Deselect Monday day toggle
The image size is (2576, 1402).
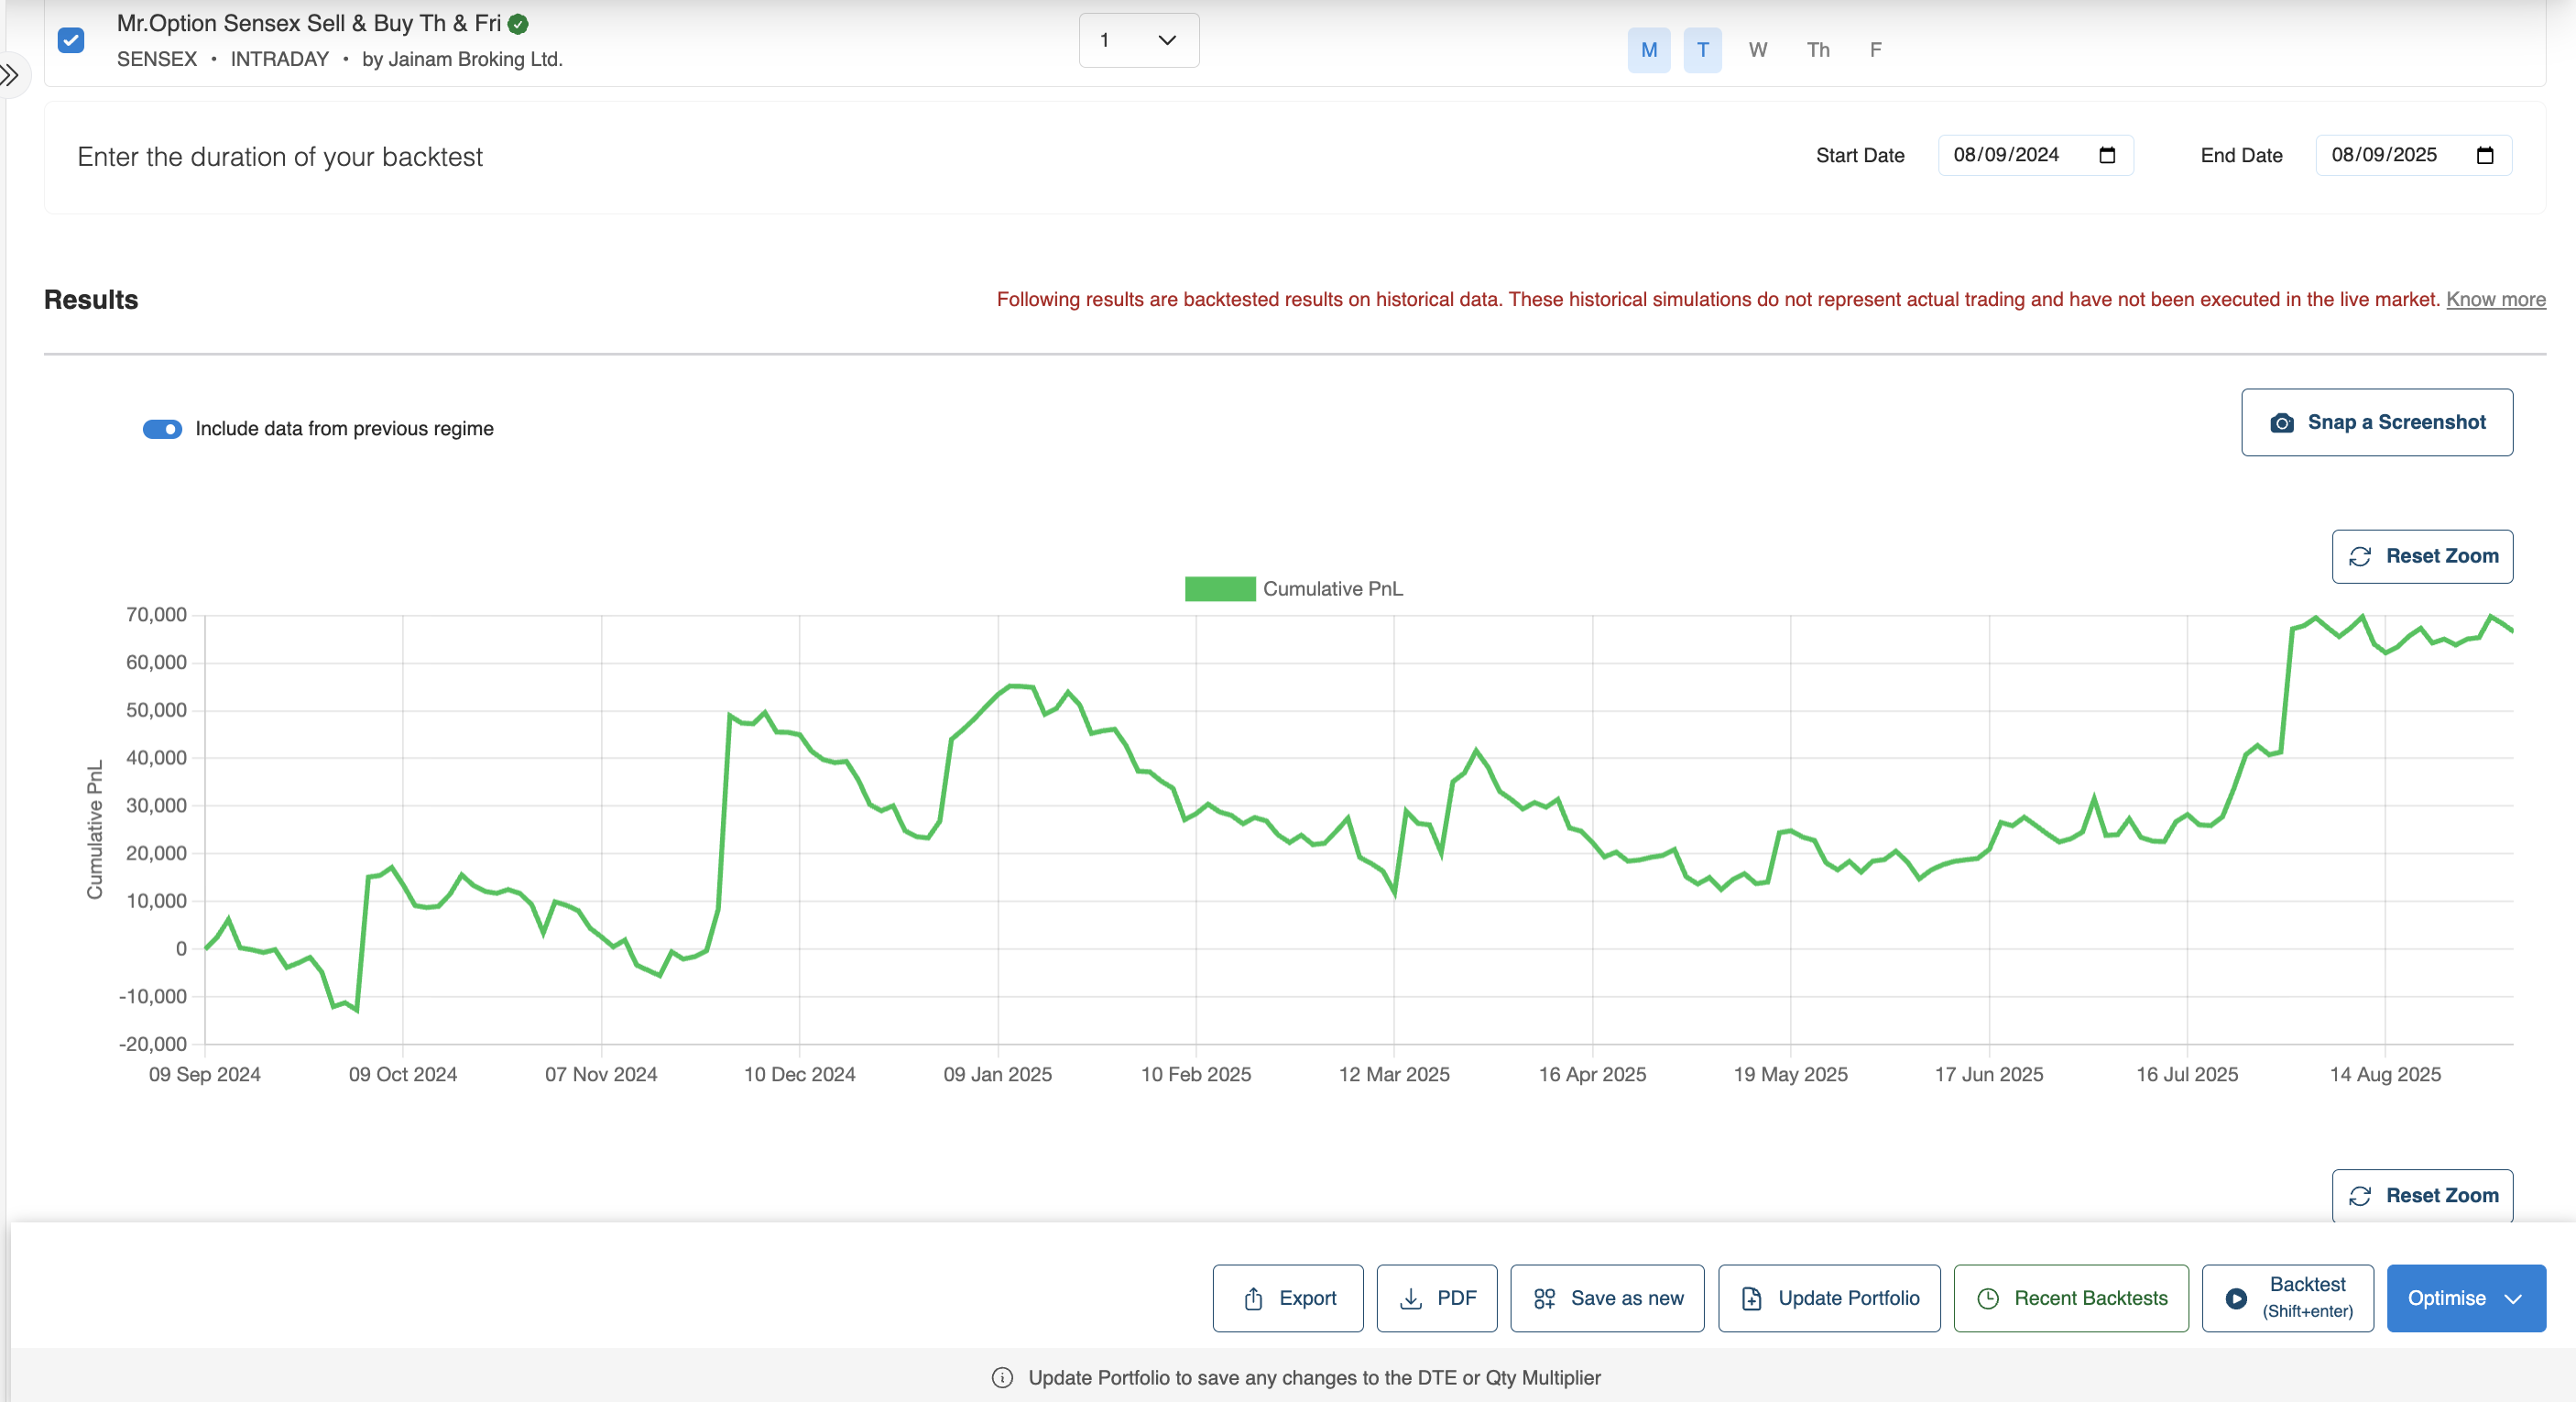point(1648,50)
